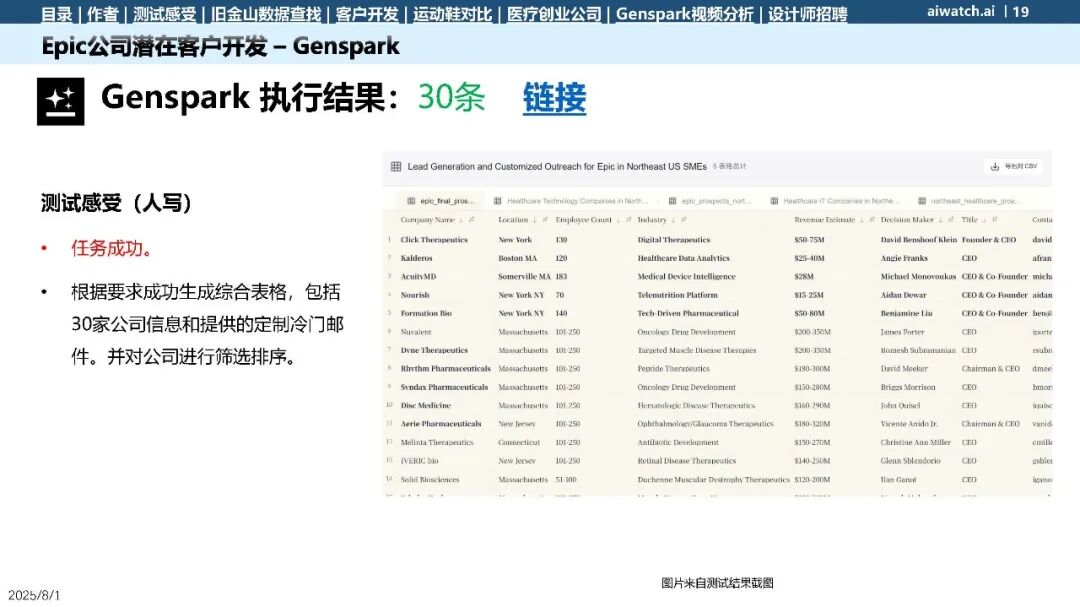Jump to 运动鞋对比 section in navigation
The height and width of the screenshot is (607, 1080).
pos(453,14)
